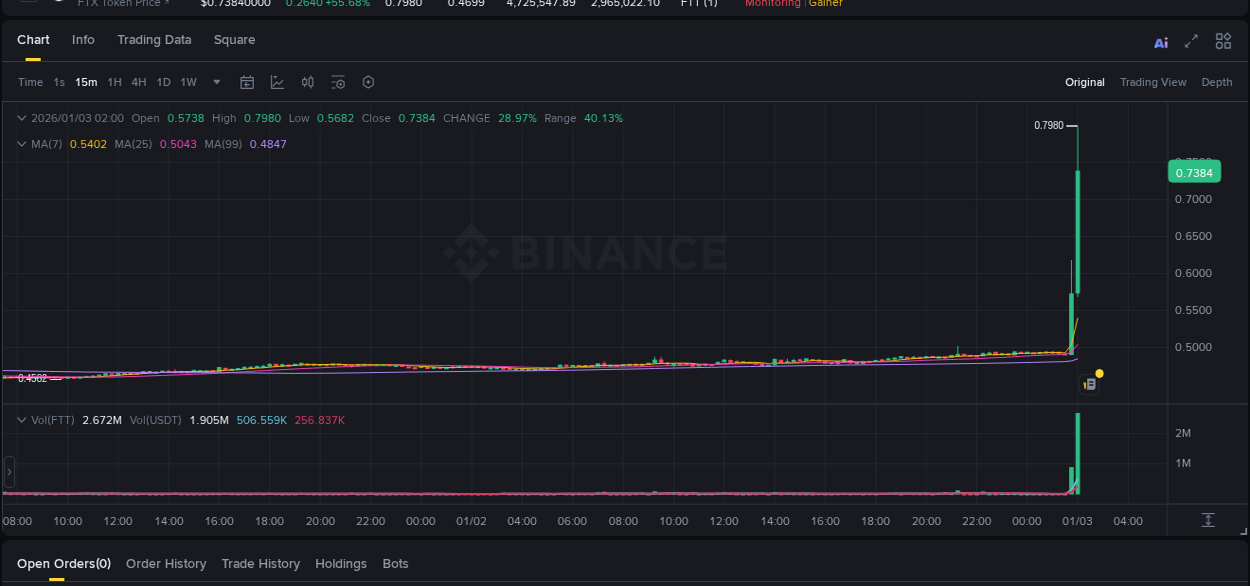Expand the chart to fullscreen
The image size is (1250, 586).
(x=1192, y=41)
